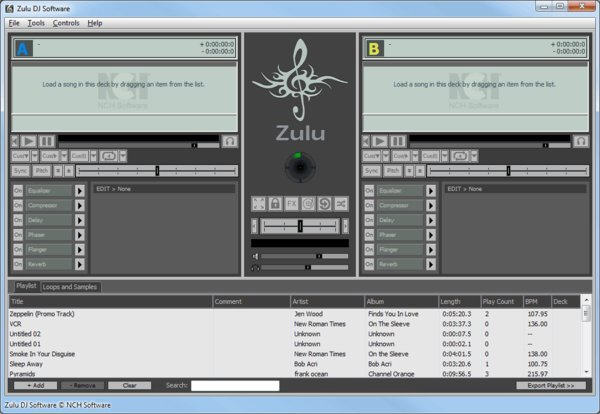Open loop options dropdown on deck B
Image resolution: width=600 pixels, height=414 pixels.
(474, 156)
